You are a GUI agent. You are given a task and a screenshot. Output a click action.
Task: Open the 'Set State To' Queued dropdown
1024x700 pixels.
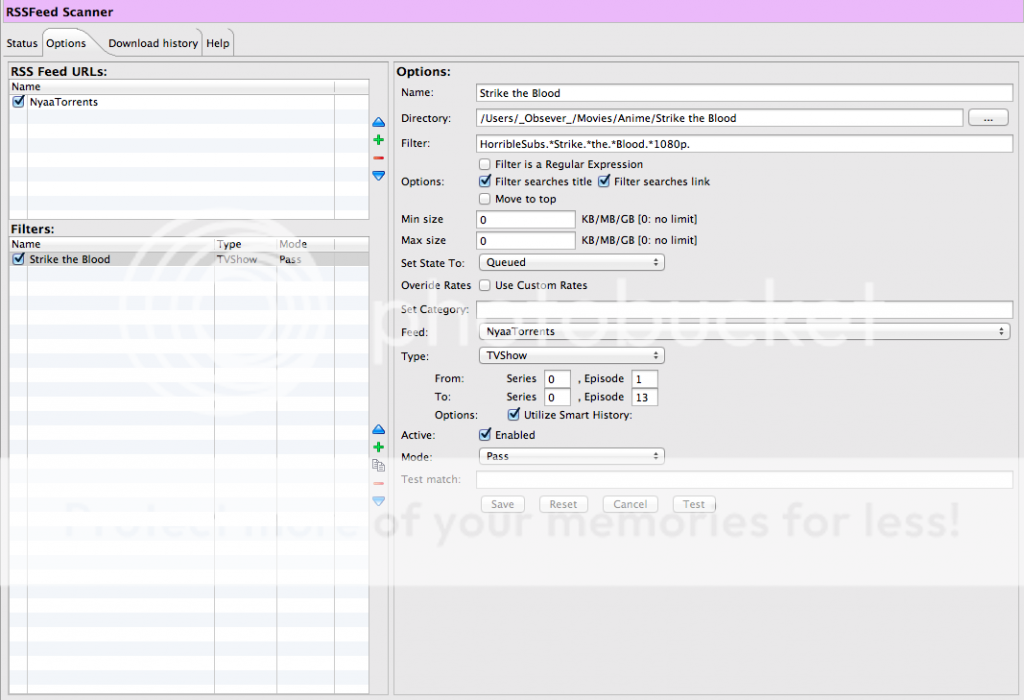[x=571, y=262]
